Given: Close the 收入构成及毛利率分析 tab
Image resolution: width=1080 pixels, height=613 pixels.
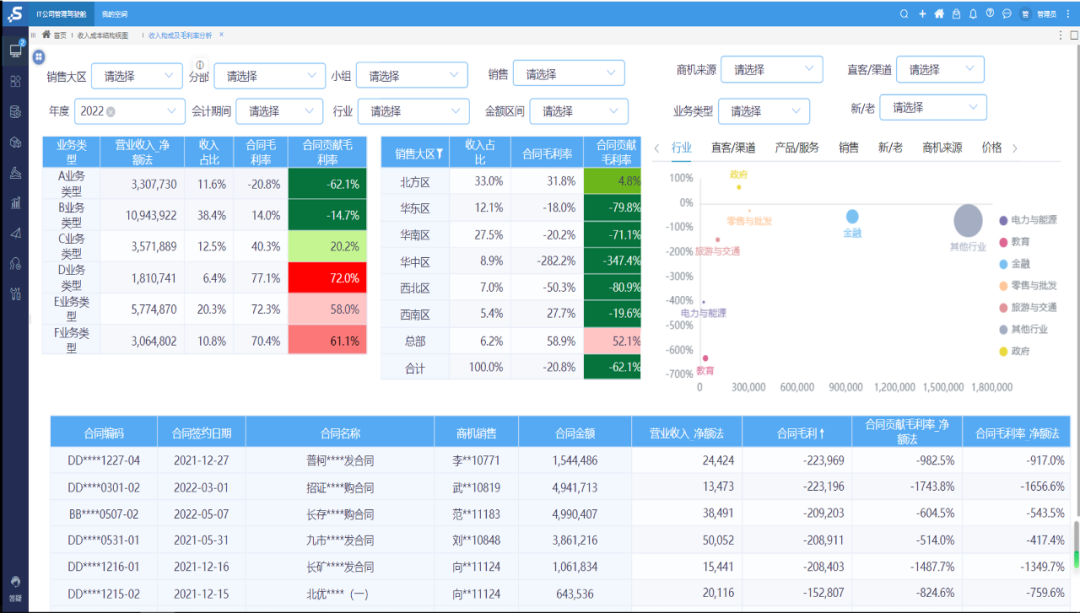Looking at the screenshot, I should [221, 34].
